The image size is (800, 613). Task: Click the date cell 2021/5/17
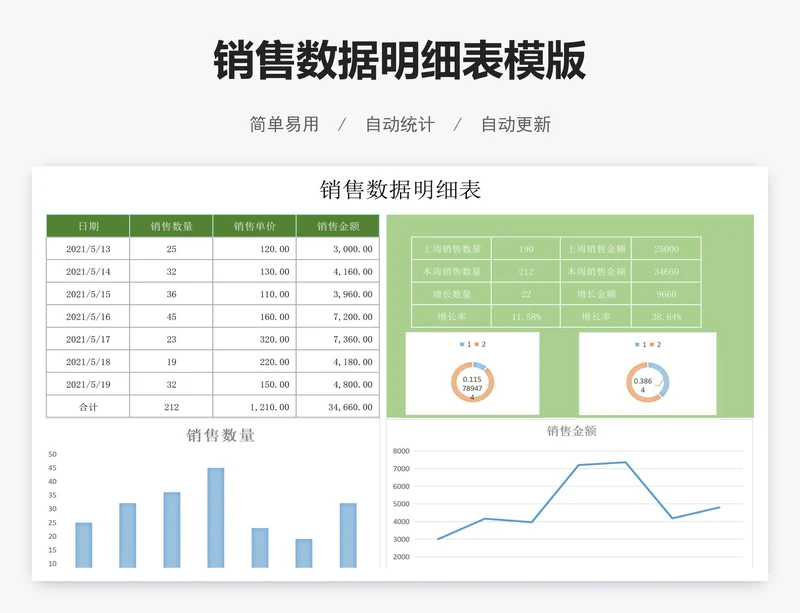click(88, 339)
